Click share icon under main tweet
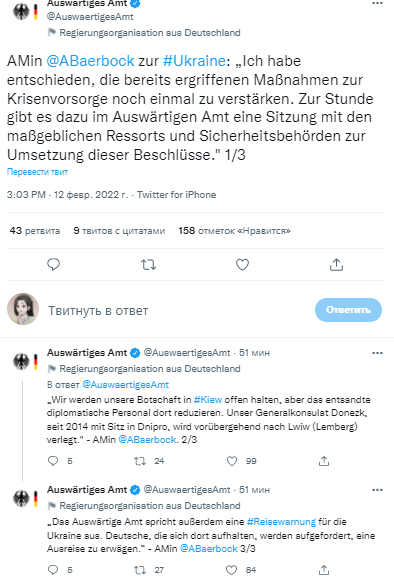The image size is (394, 582). [x=336, y=265]
